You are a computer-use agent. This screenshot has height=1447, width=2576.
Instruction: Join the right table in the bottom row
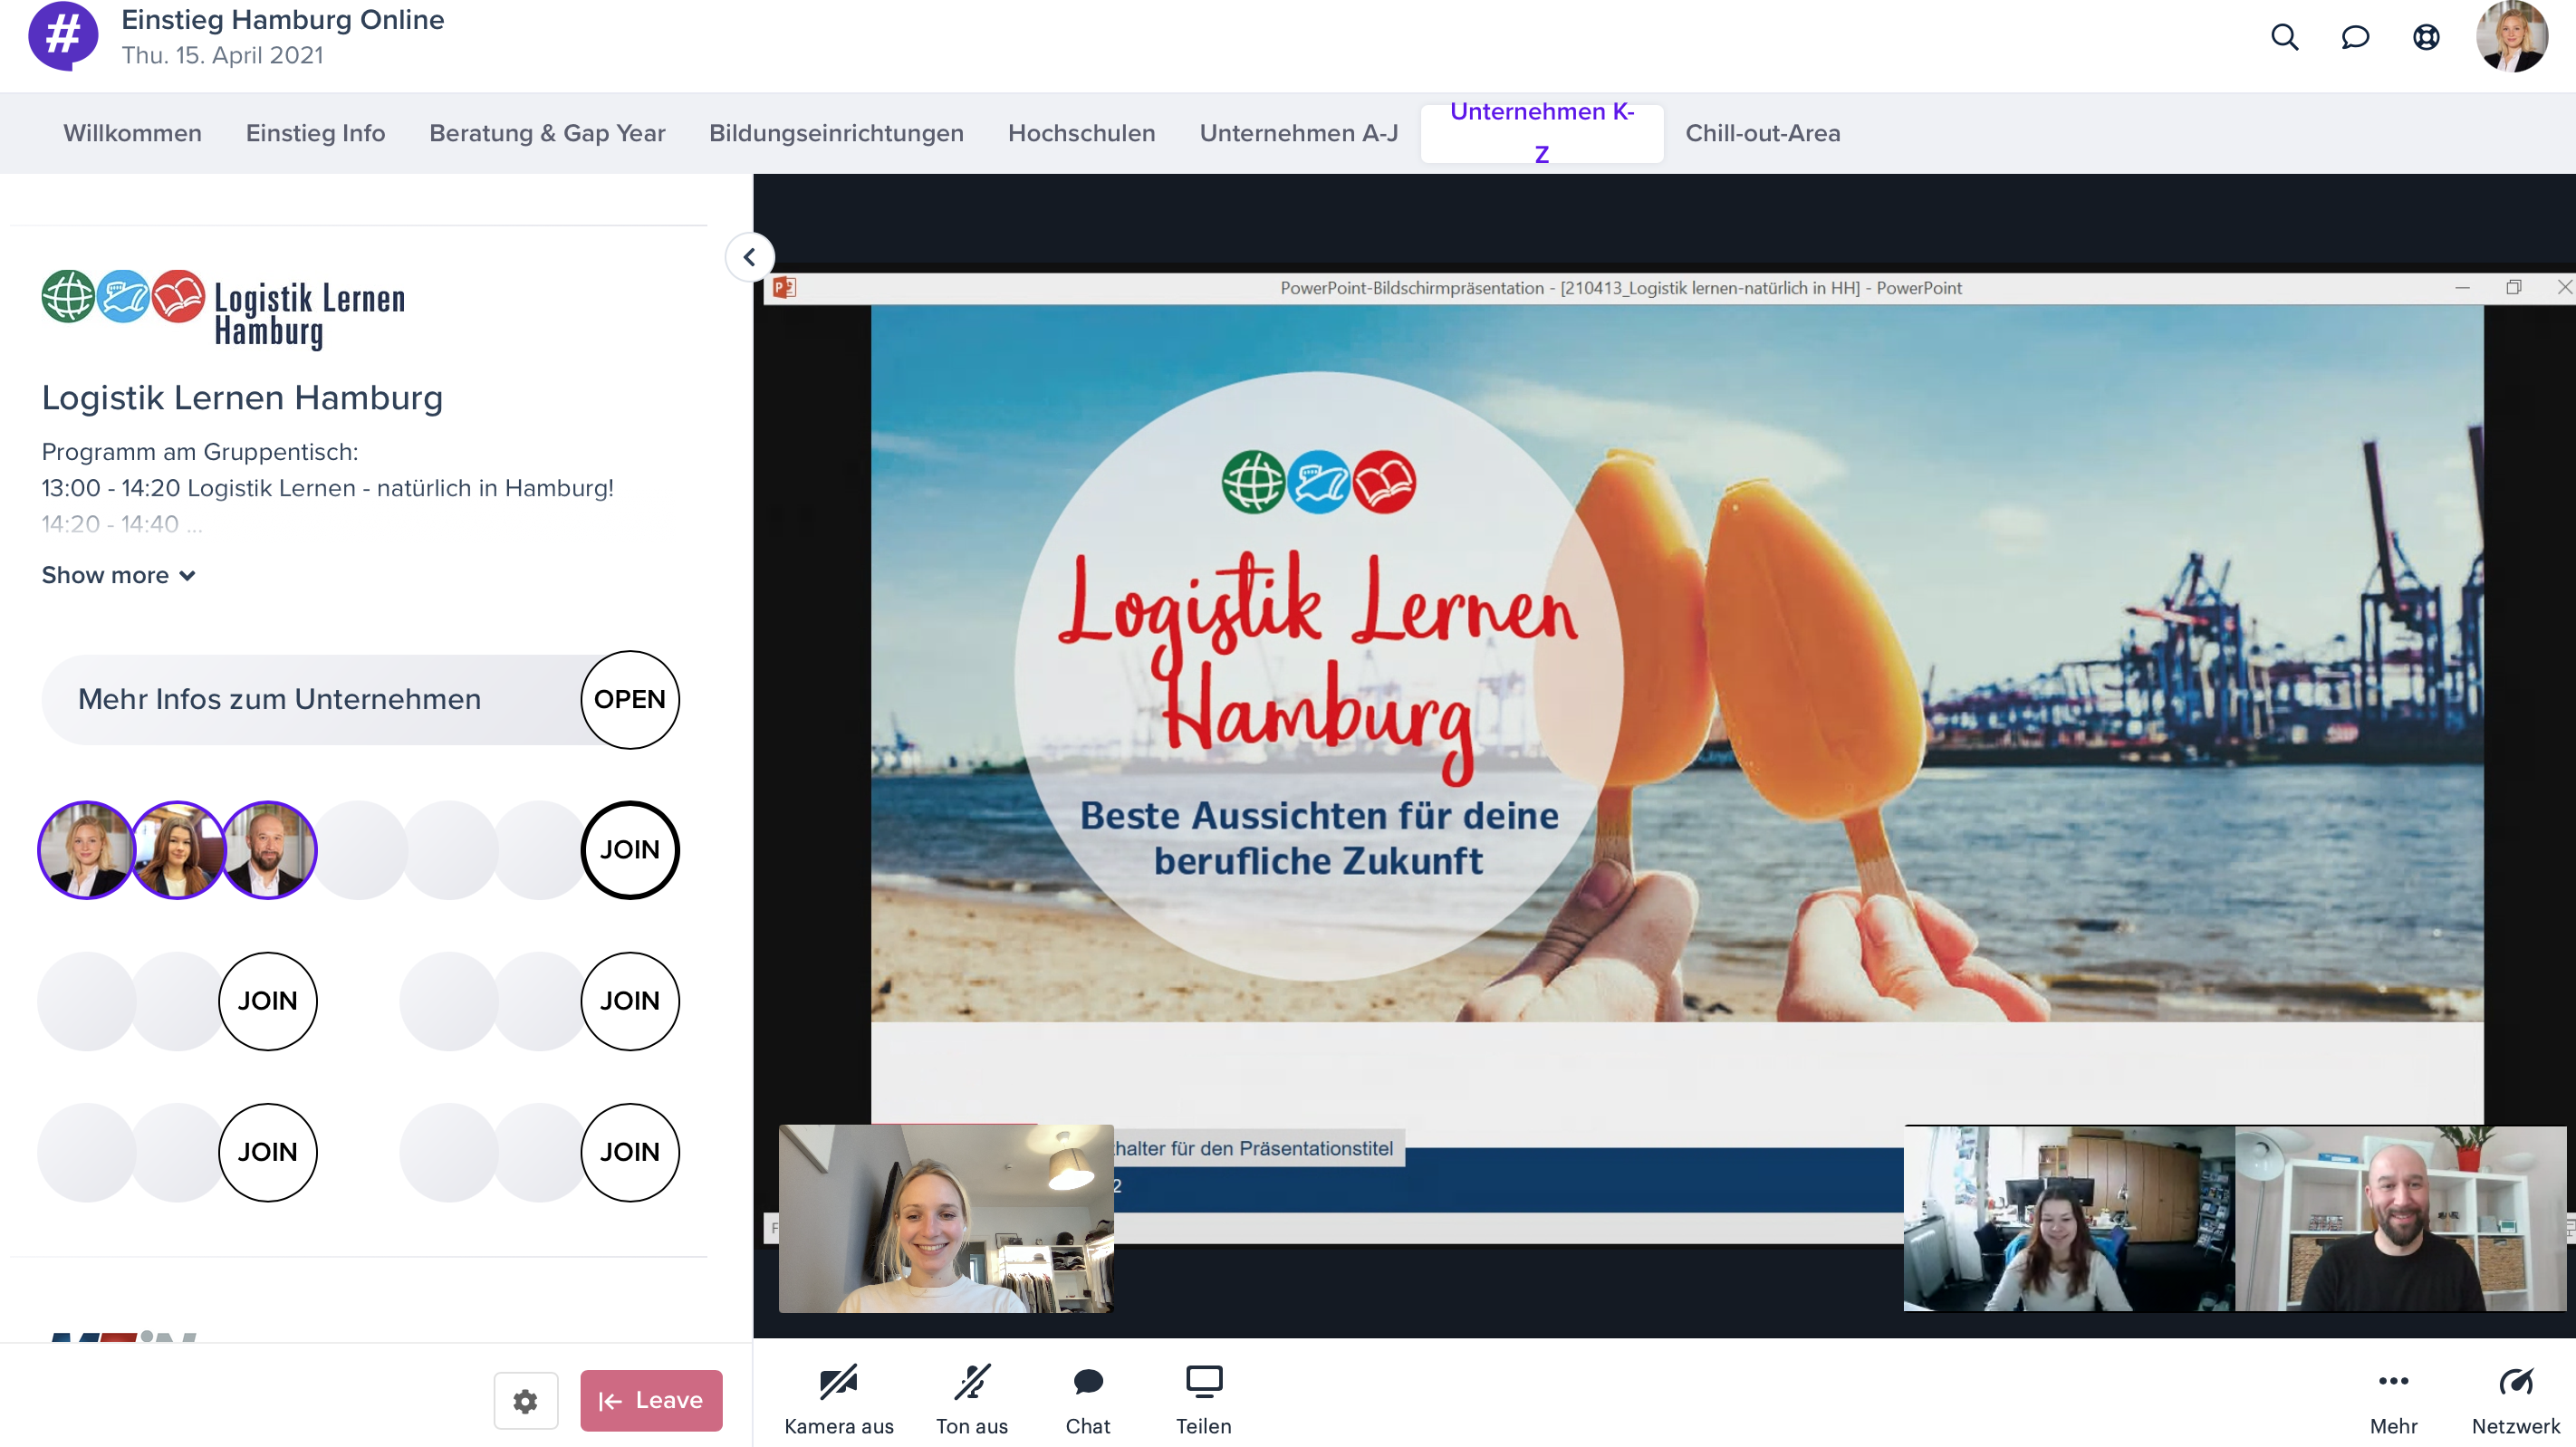click(630, 1152)
